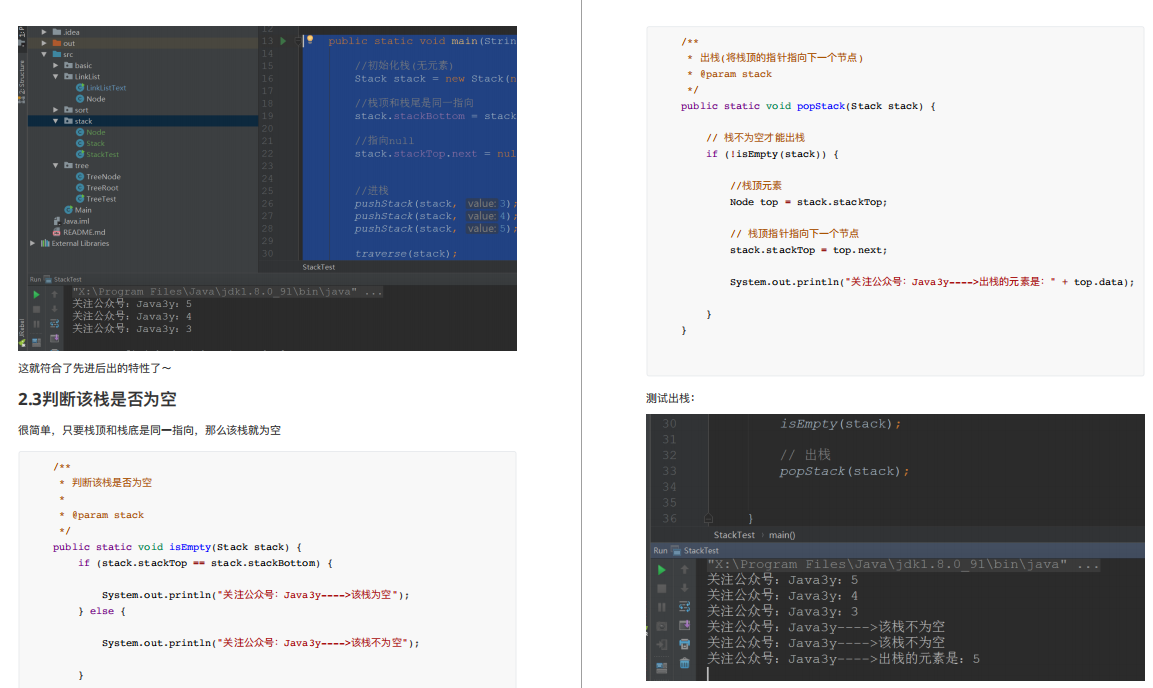The height and width of the screenshot is (688, 1153).
Task: Select the orange out folder
Action: click(x=68, y=43)
